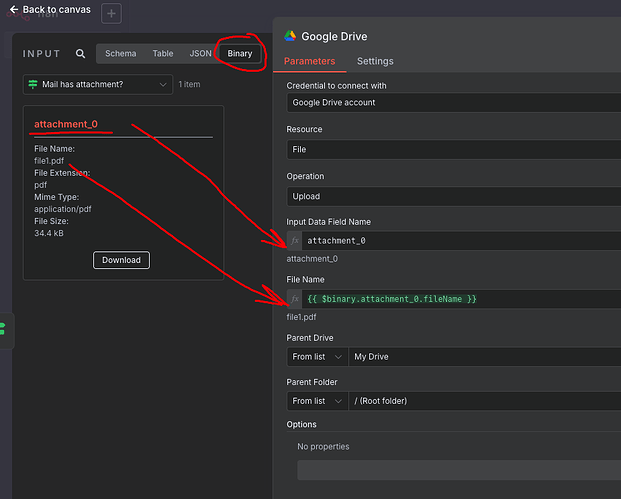Change Parent Drive From list mode
Screen dimensions: 621x499
[x=317, y=357]
